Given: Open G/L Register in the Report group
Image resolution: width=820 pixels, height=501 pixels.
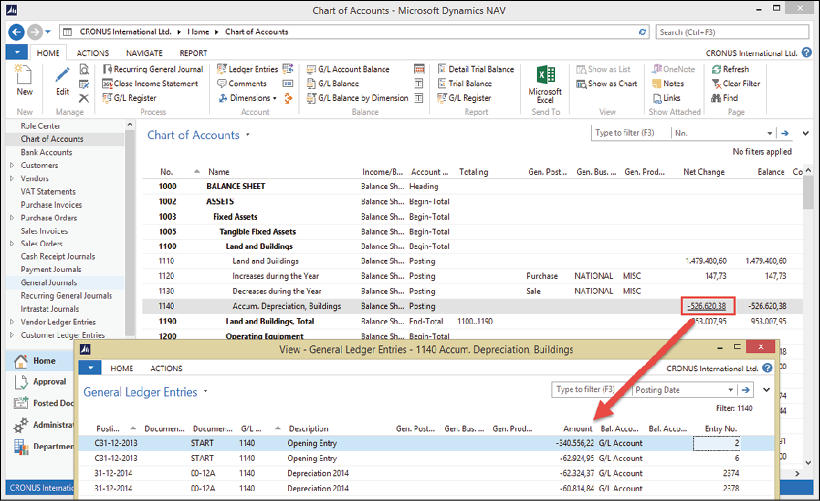Looking at the screenshot, I should coord(464,98).
